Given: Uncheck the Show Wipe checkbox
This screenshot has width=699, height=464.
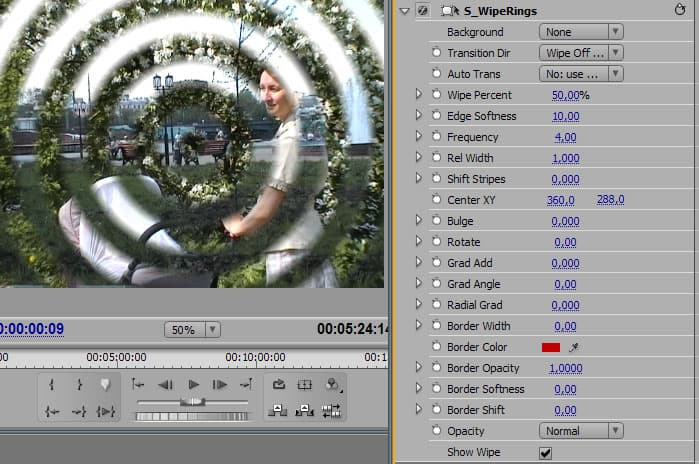Looking at the screenshot, I should point(545,453).
